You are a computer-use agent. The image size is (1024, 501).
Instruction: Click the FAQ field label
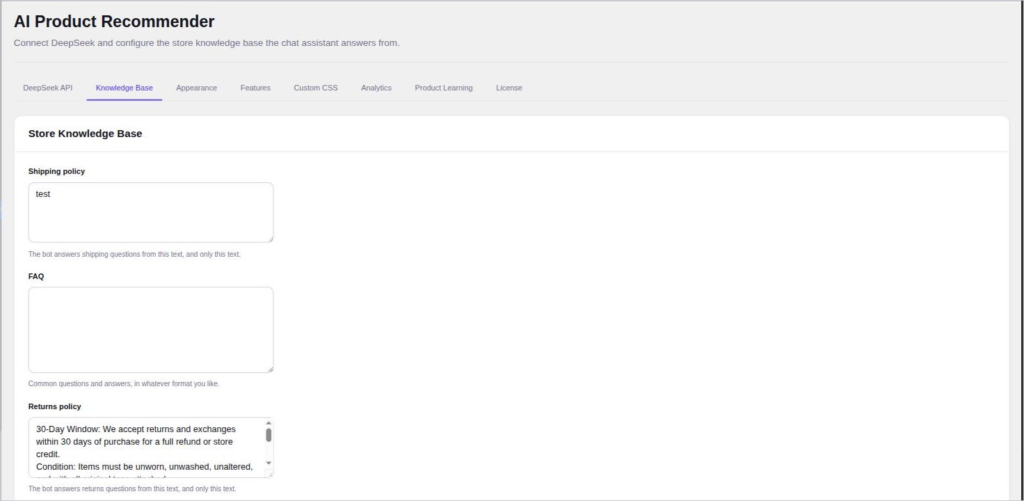click(x=36, y=276)
